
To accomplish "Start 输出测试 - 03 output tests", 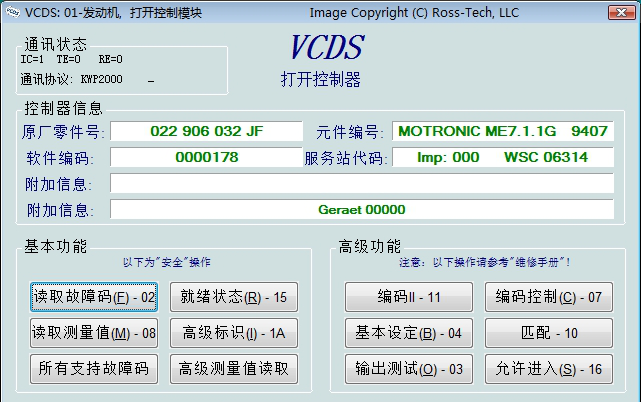I will click(409, 369).
